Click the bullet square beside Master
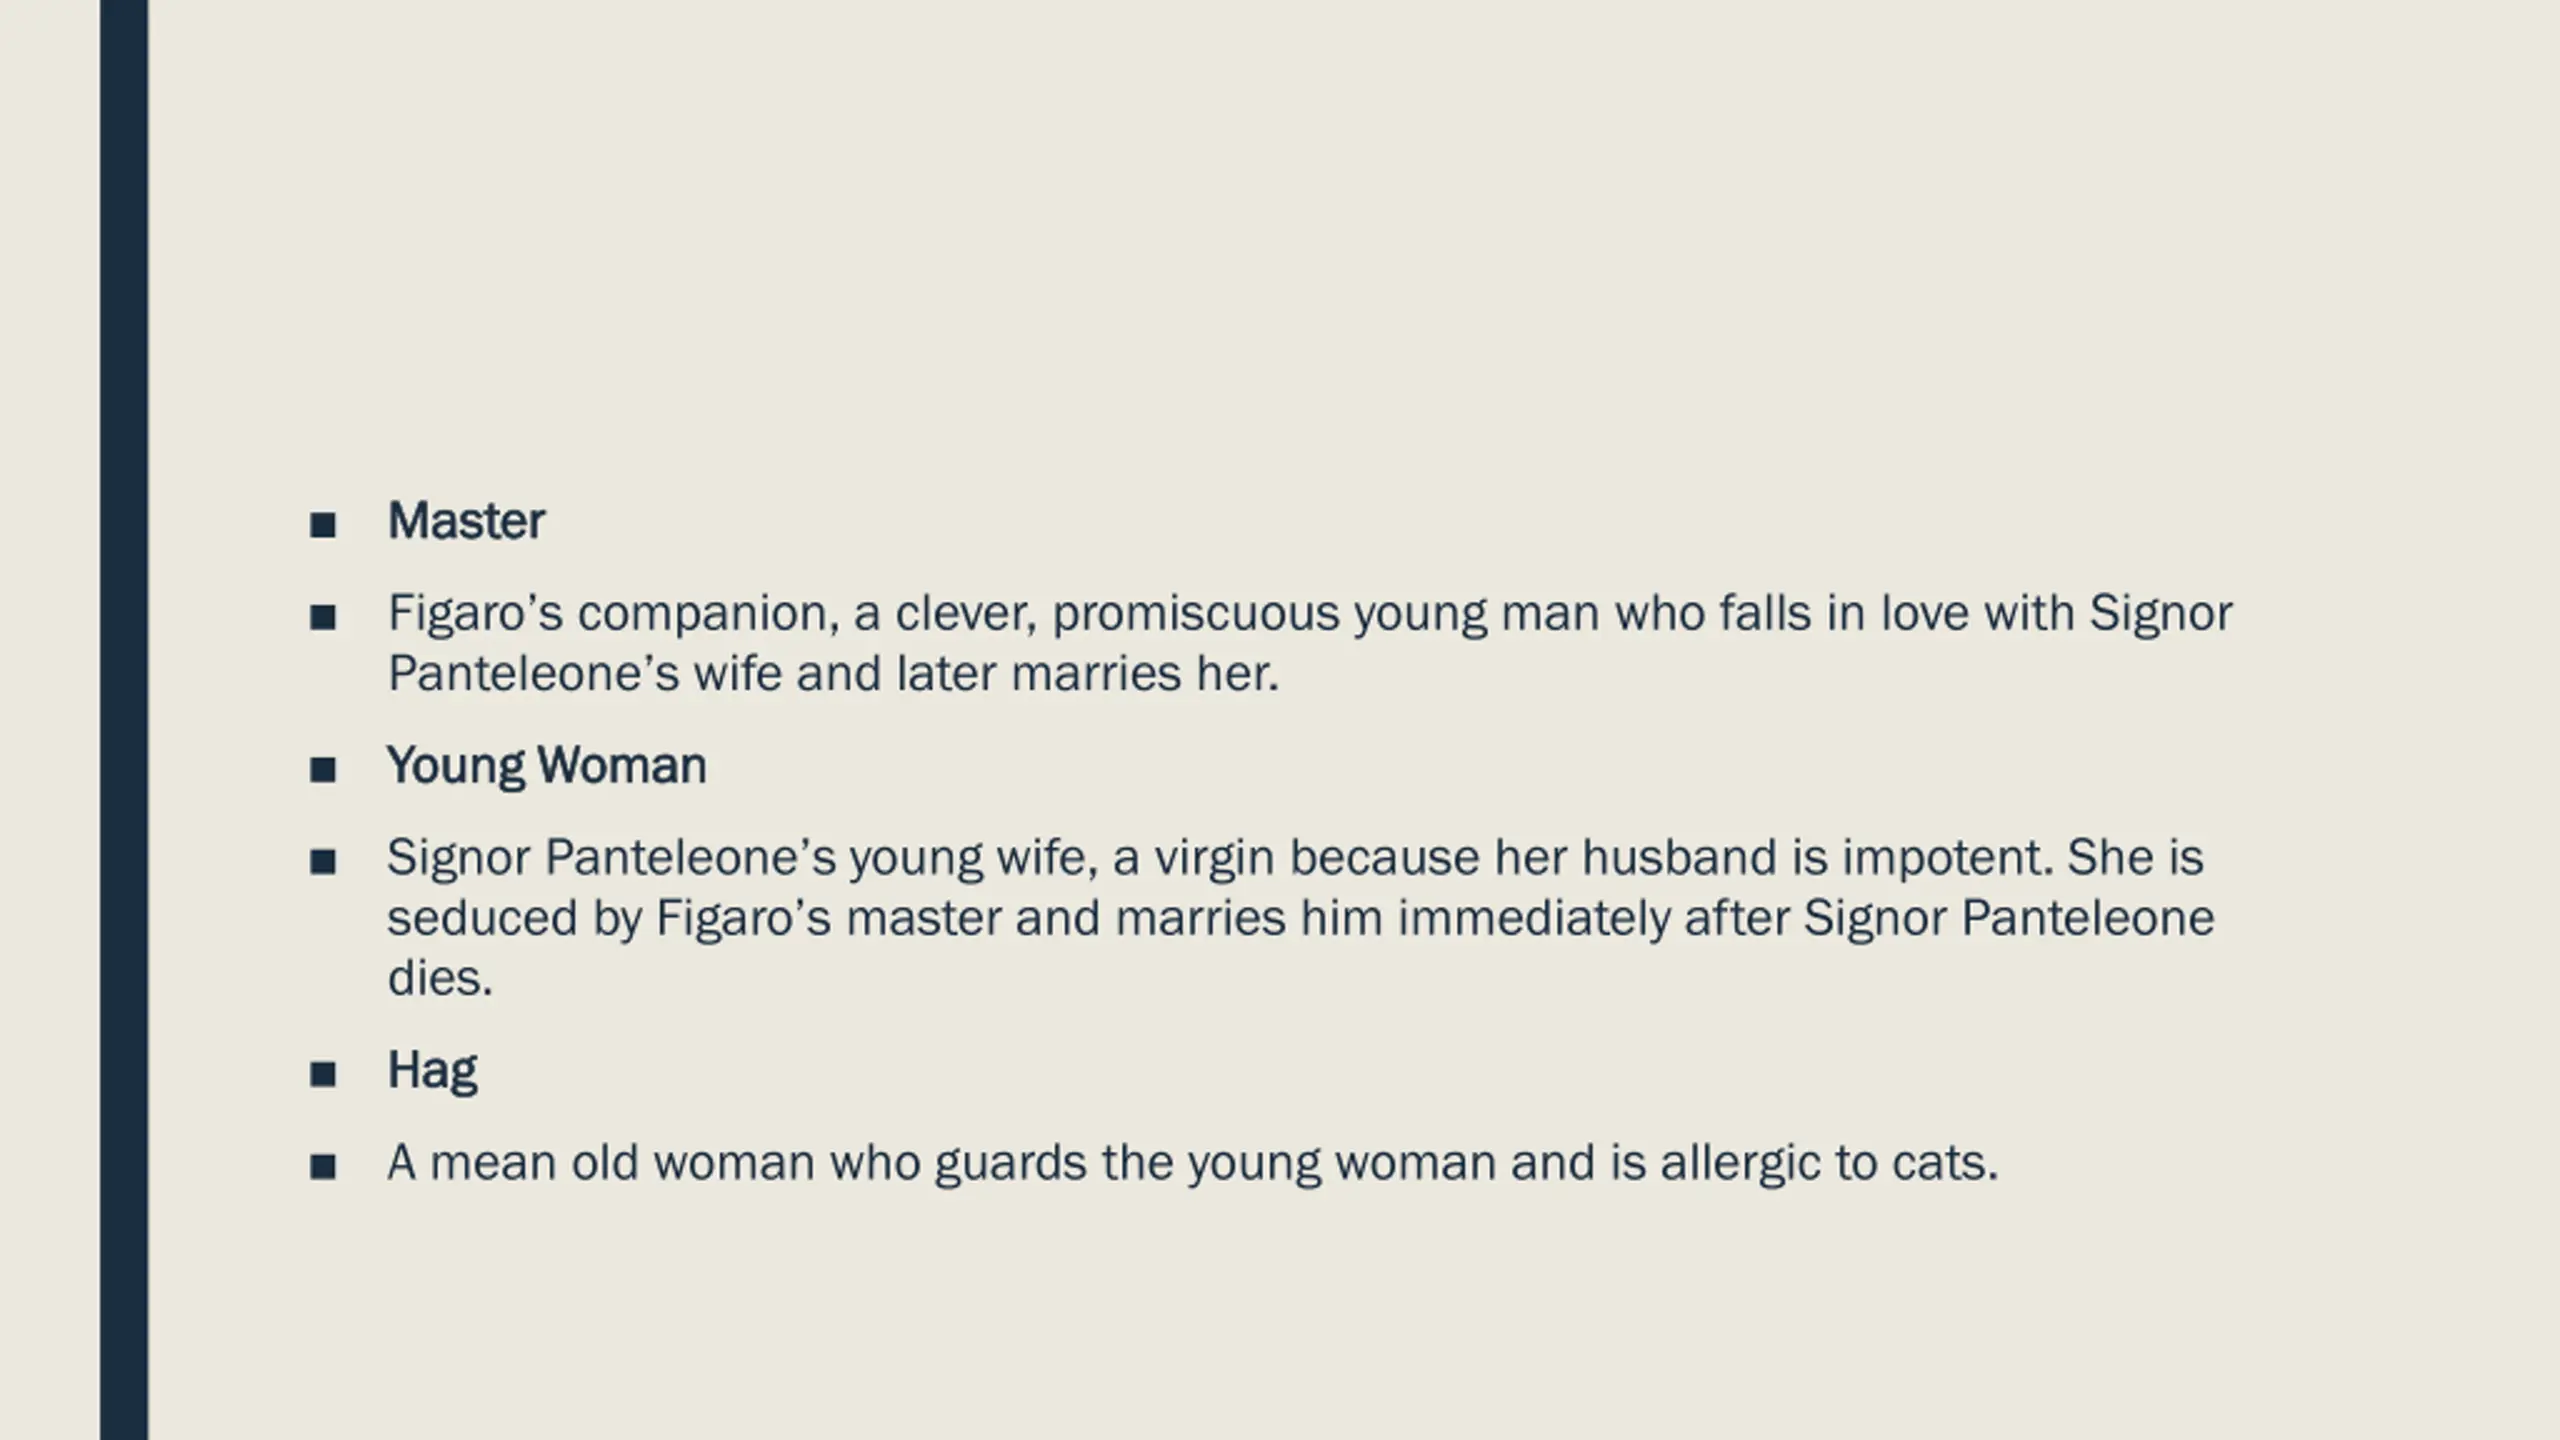This screenshot has width=2560, height=1440. 322,525
